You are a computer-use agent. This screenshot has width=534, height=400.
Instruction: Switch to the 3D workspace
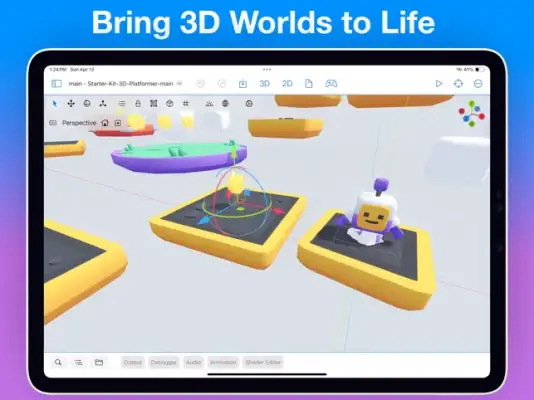point(265,83)
